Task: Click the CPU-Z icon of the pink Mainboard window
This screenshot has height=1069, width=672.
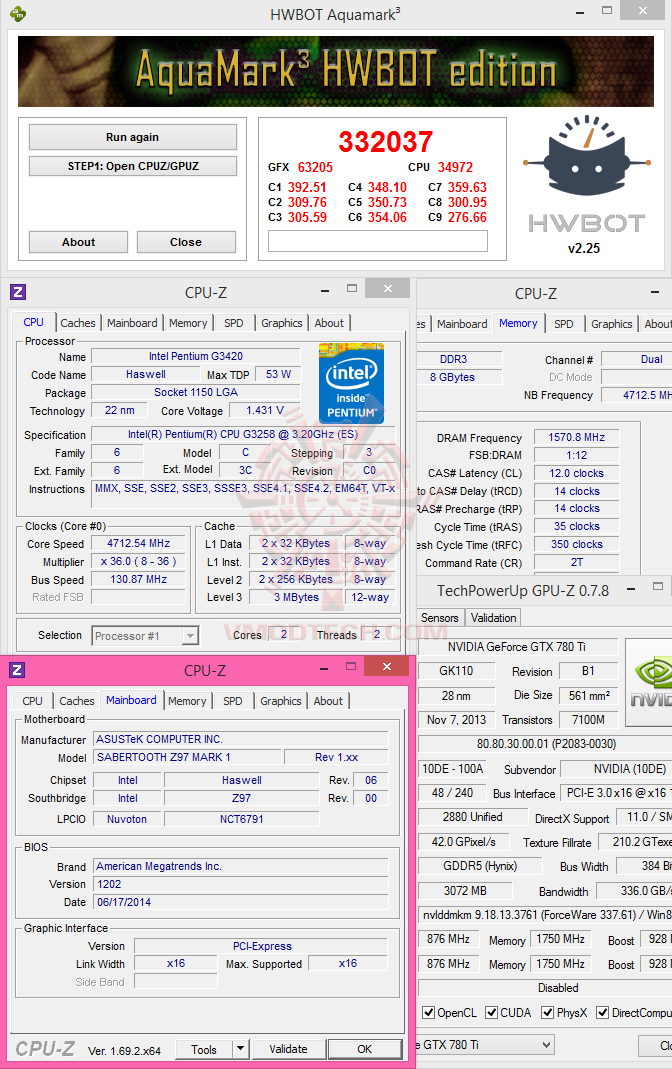Action: (x=17, y=670)
